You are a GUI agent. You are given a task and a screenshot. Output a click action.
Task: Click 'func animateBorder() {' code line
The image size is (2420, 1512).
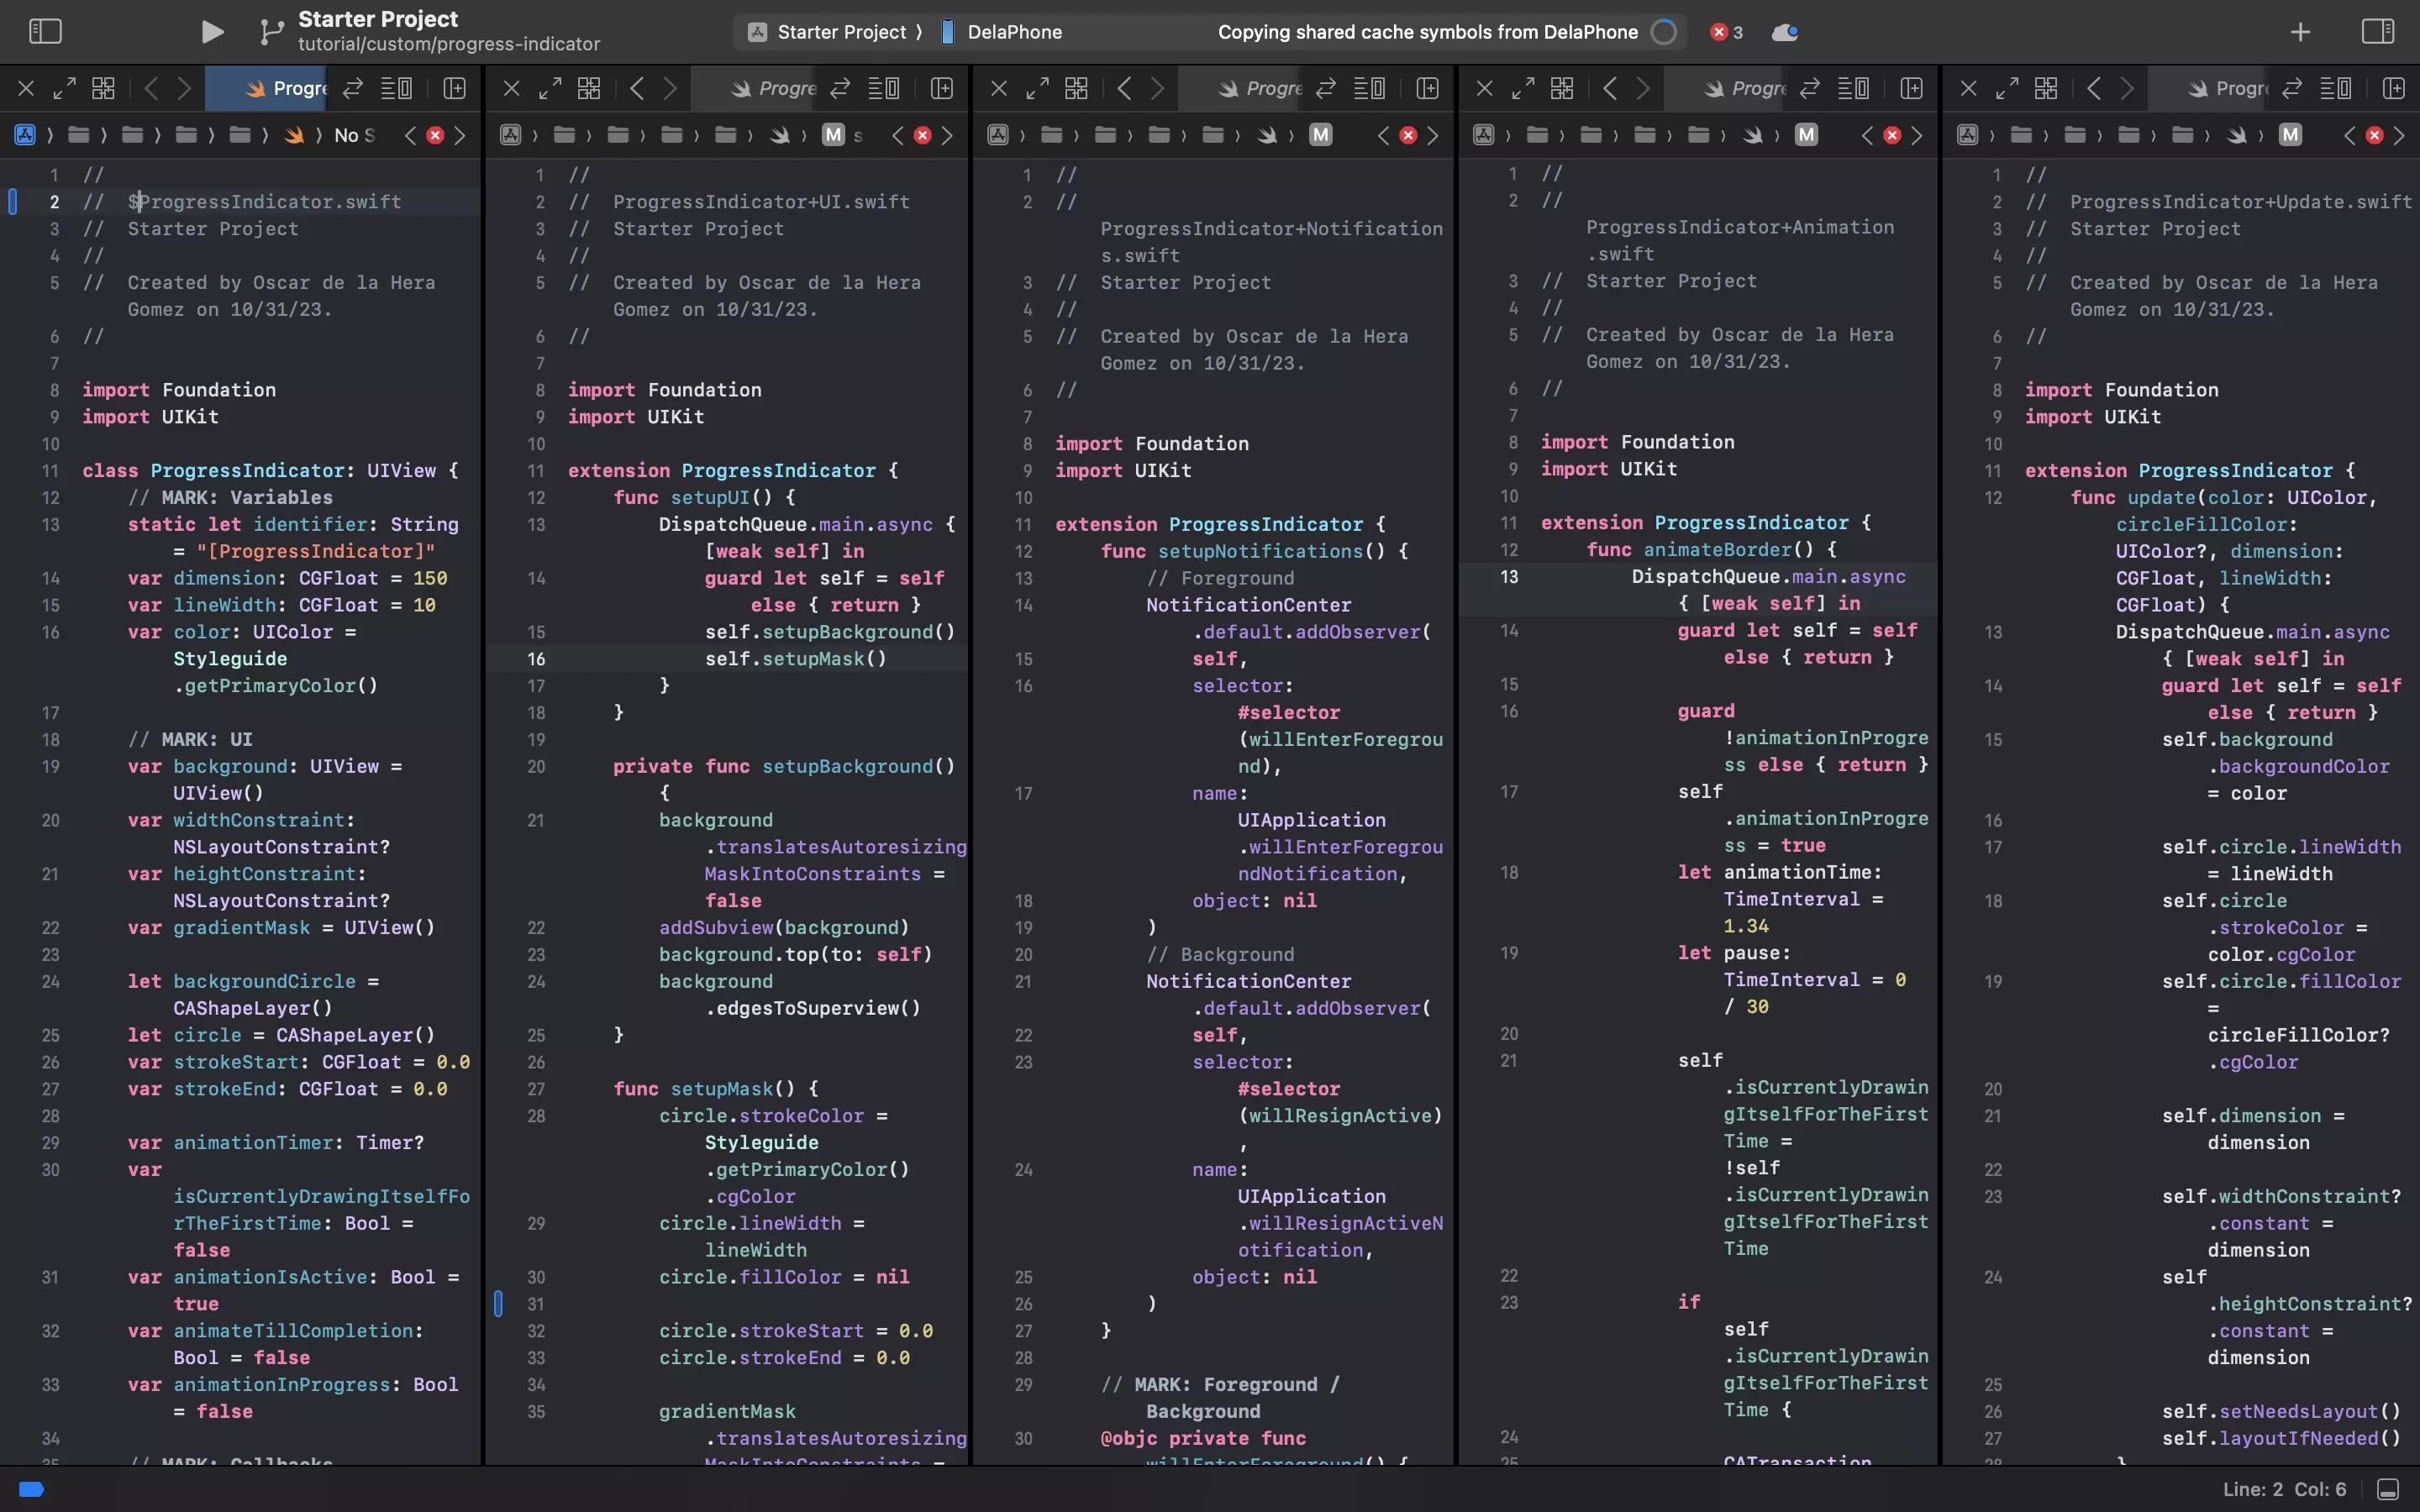coord(1711,549)
